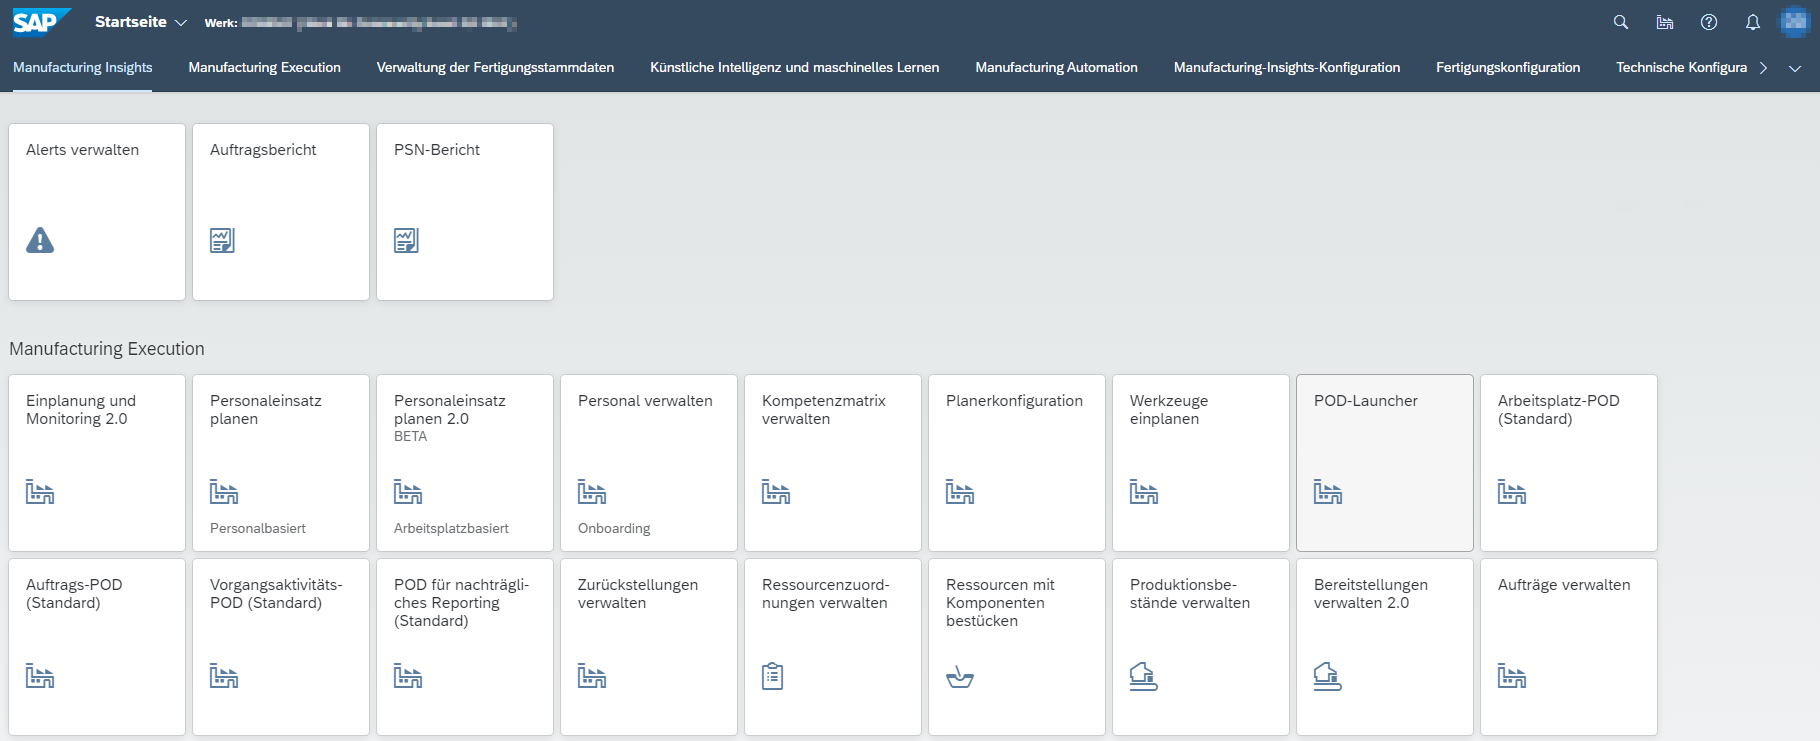Open the Fertigungskonfiguration tab
Image resolution: width=1820 pixels, height=741 pixels.
click(x=1508, y=68)
